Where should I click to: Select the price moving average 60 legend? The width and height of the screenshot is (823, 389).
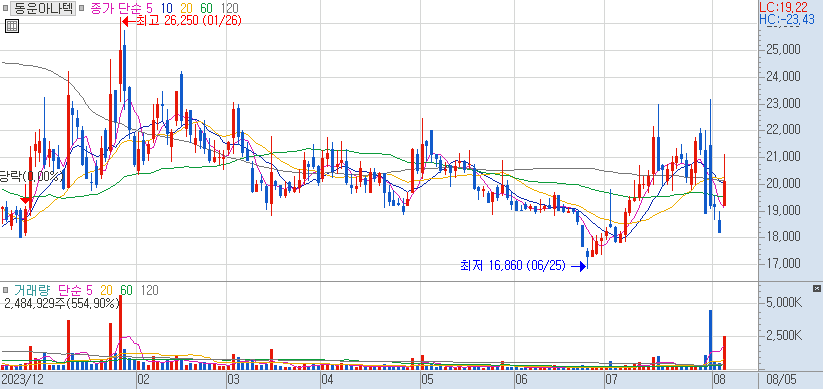click(x=207, y=8)
